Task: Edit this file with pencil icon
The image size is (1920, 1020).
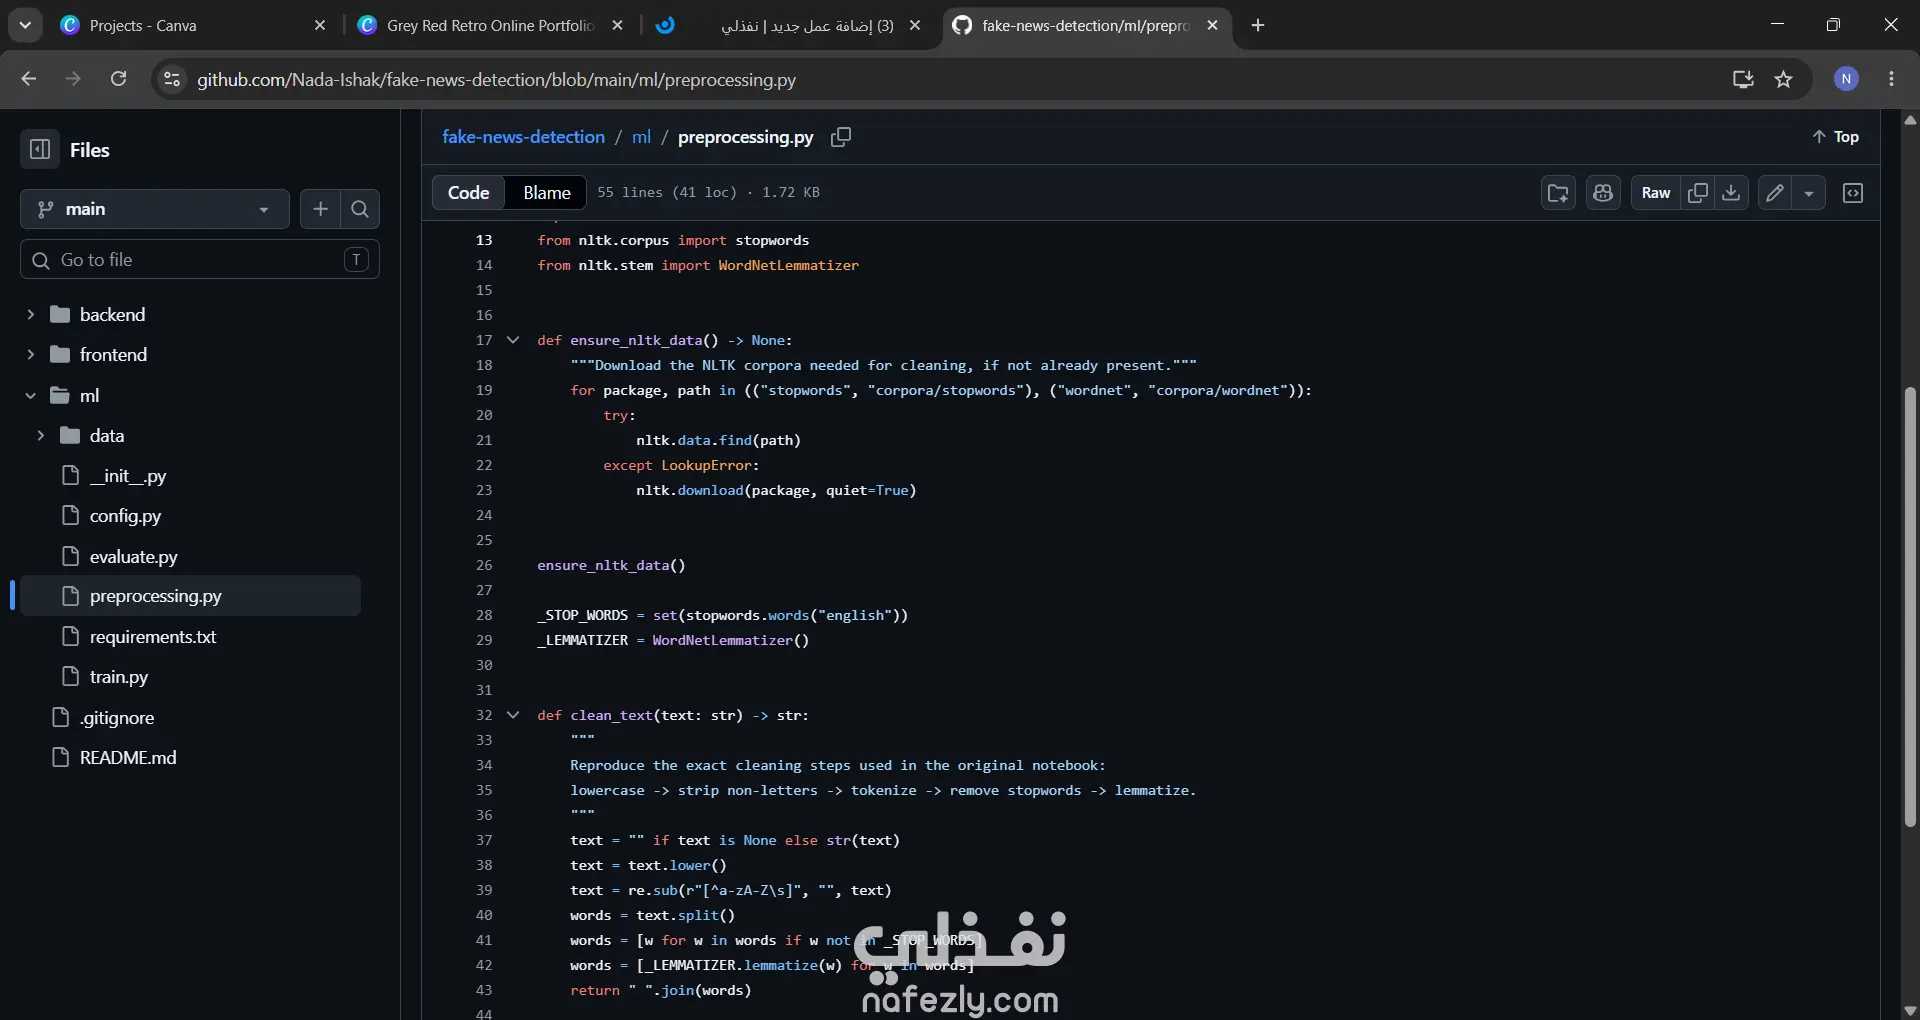Action: tap(1775, 193)
